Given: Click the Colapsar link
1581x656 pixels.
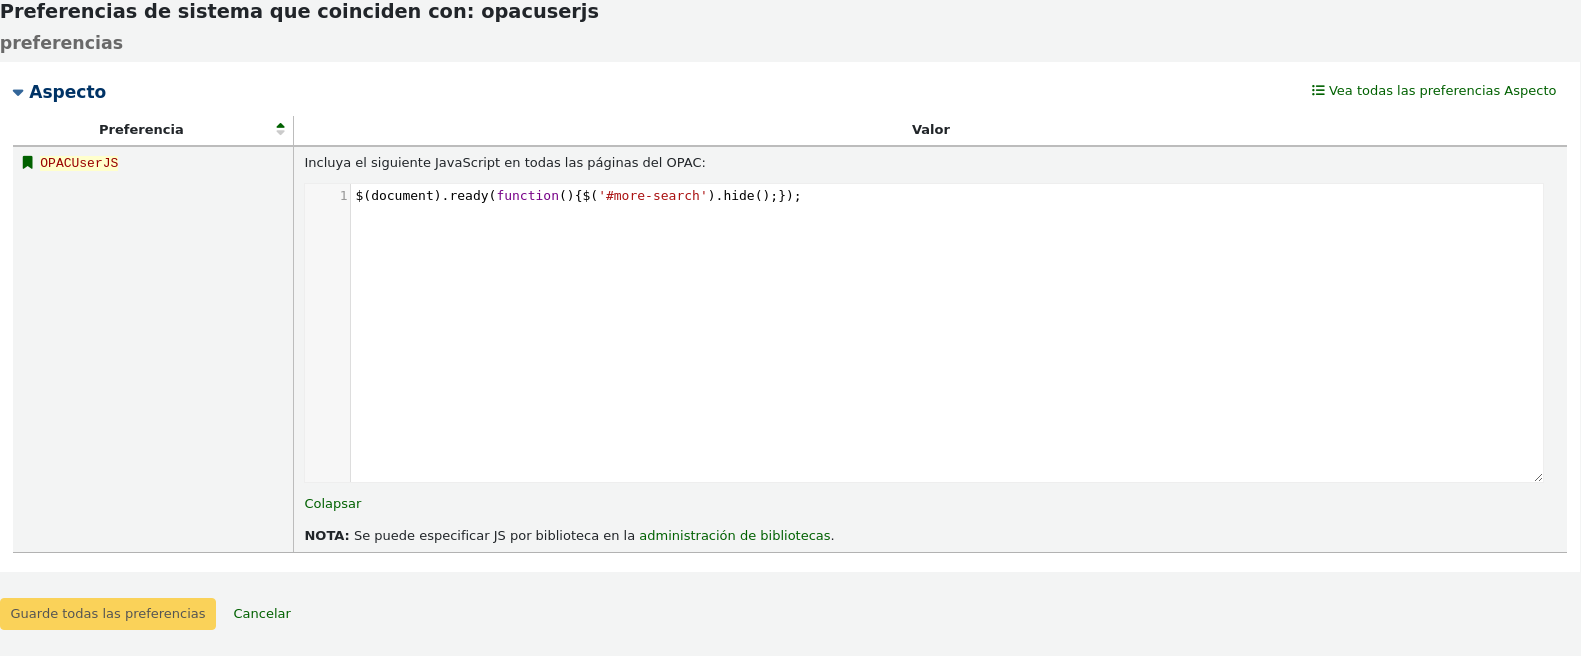Looking at the screenshot, I should point(332,504).
